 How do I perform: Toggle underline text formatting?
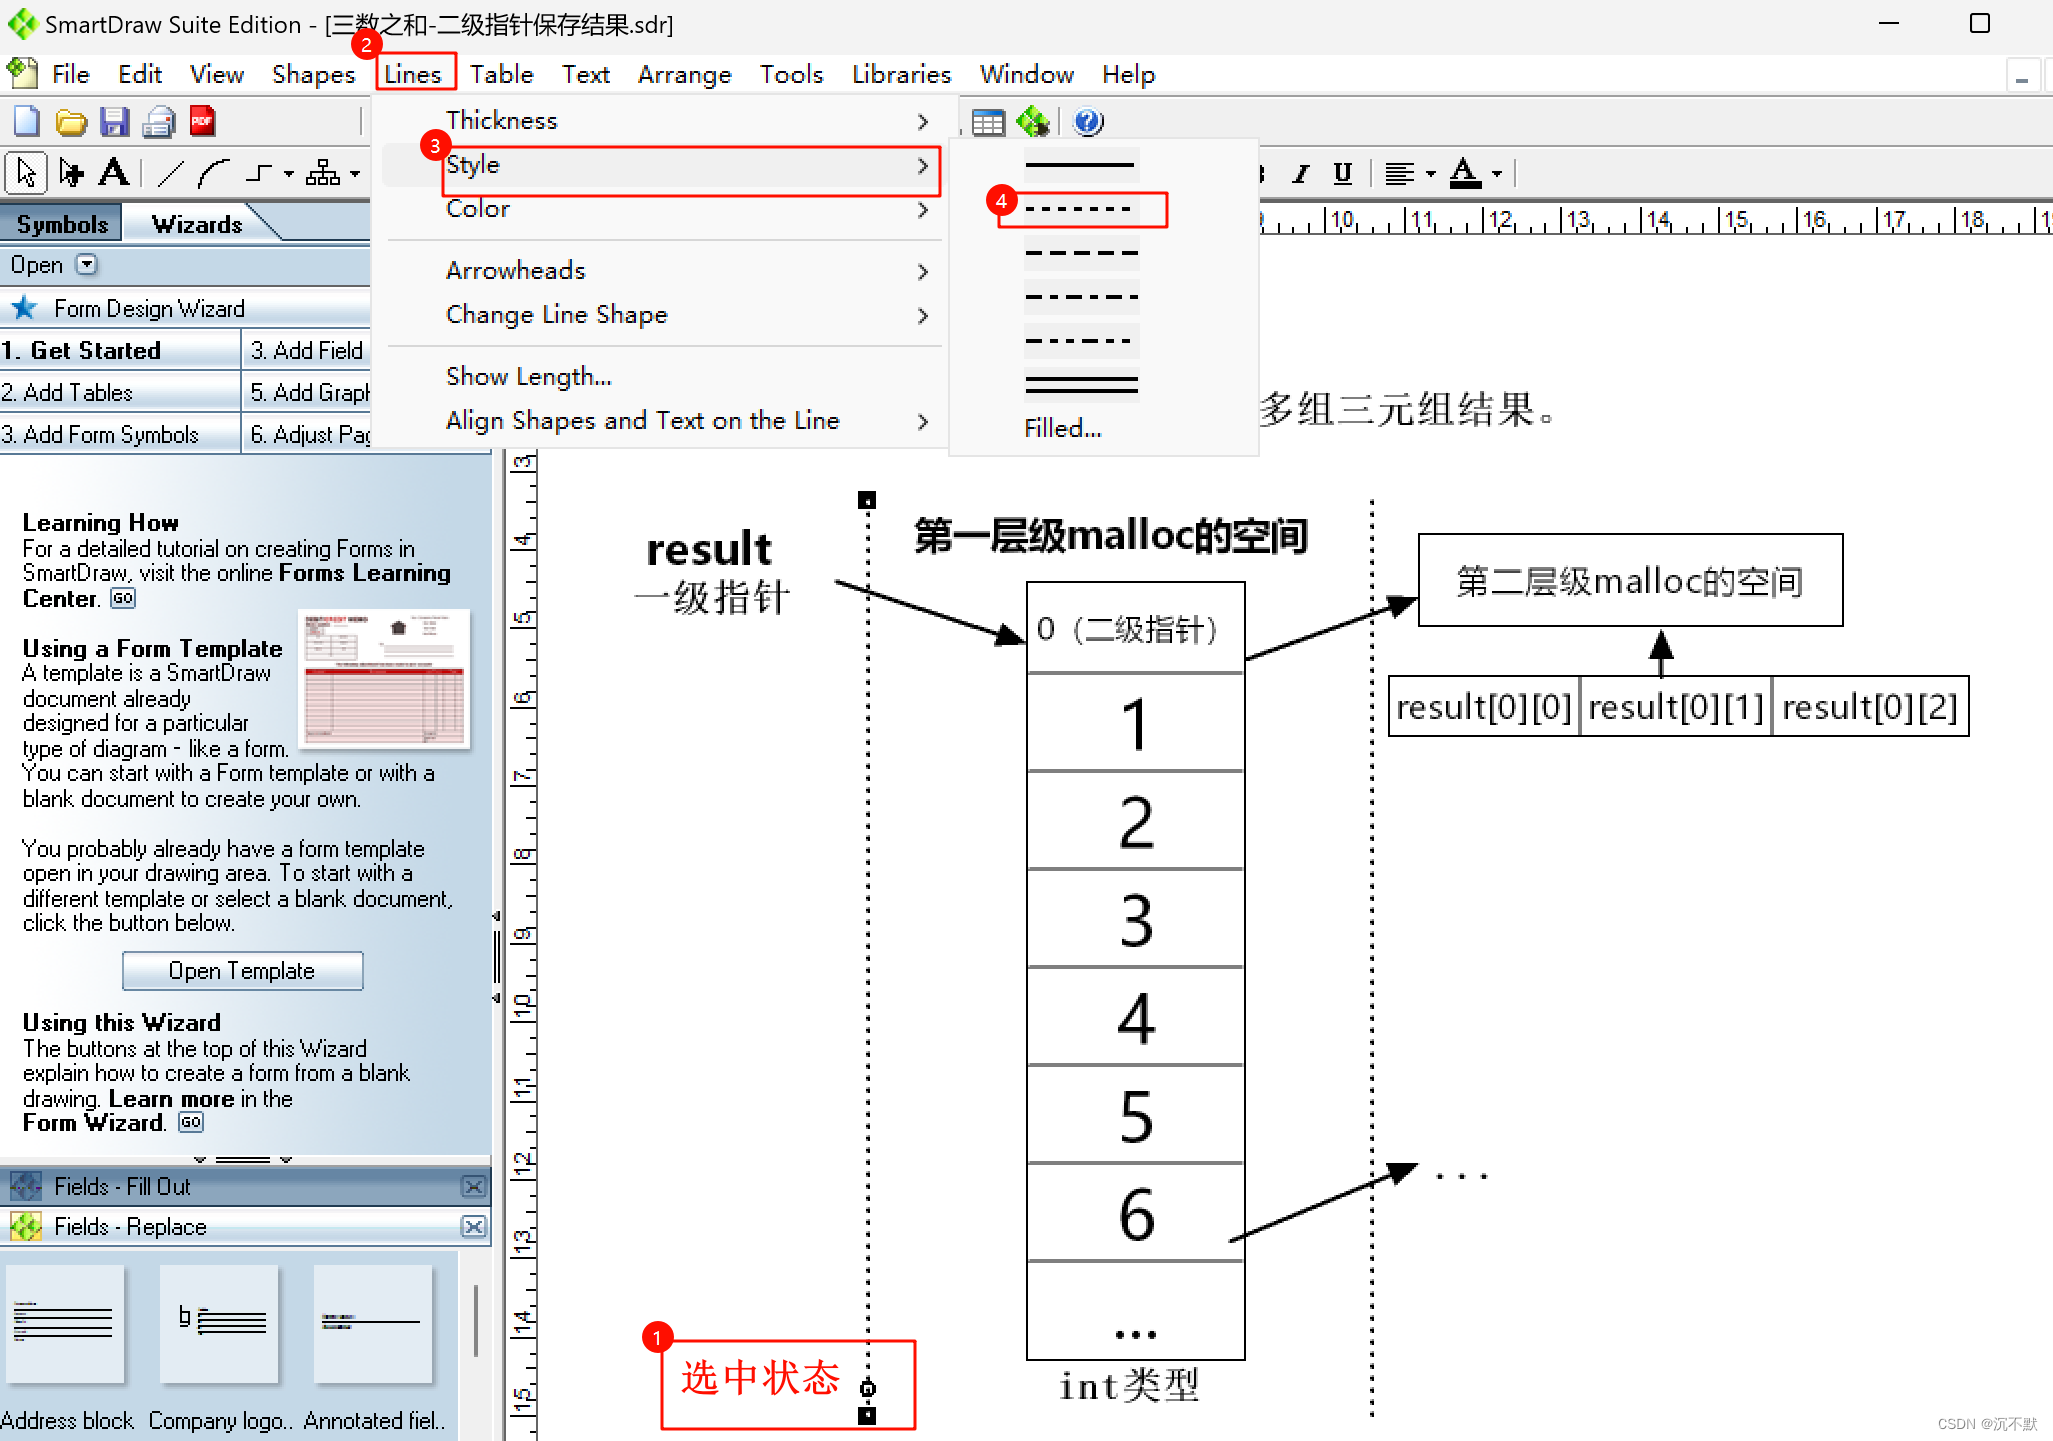pos(1342,174)
